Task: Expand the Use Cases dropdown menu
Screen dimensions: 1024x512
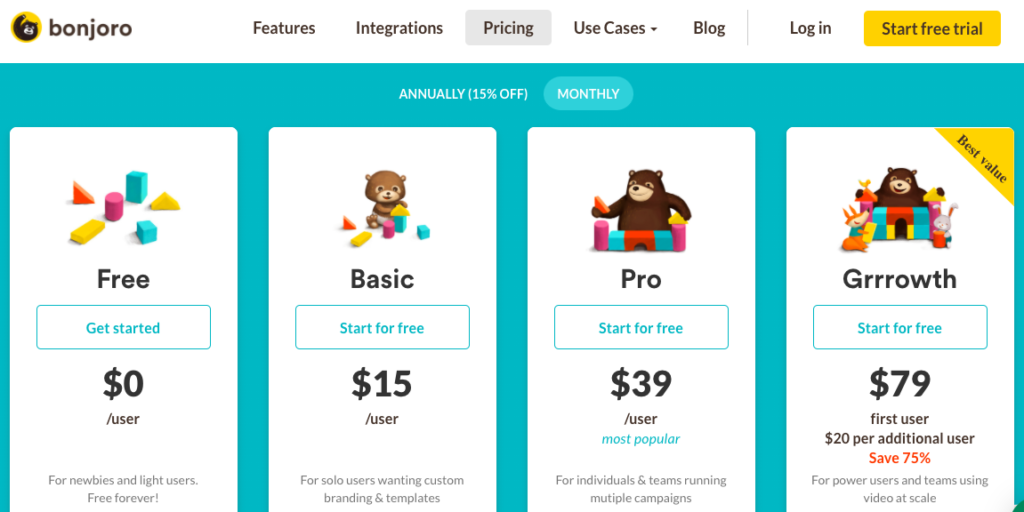Action: (615, 28)
